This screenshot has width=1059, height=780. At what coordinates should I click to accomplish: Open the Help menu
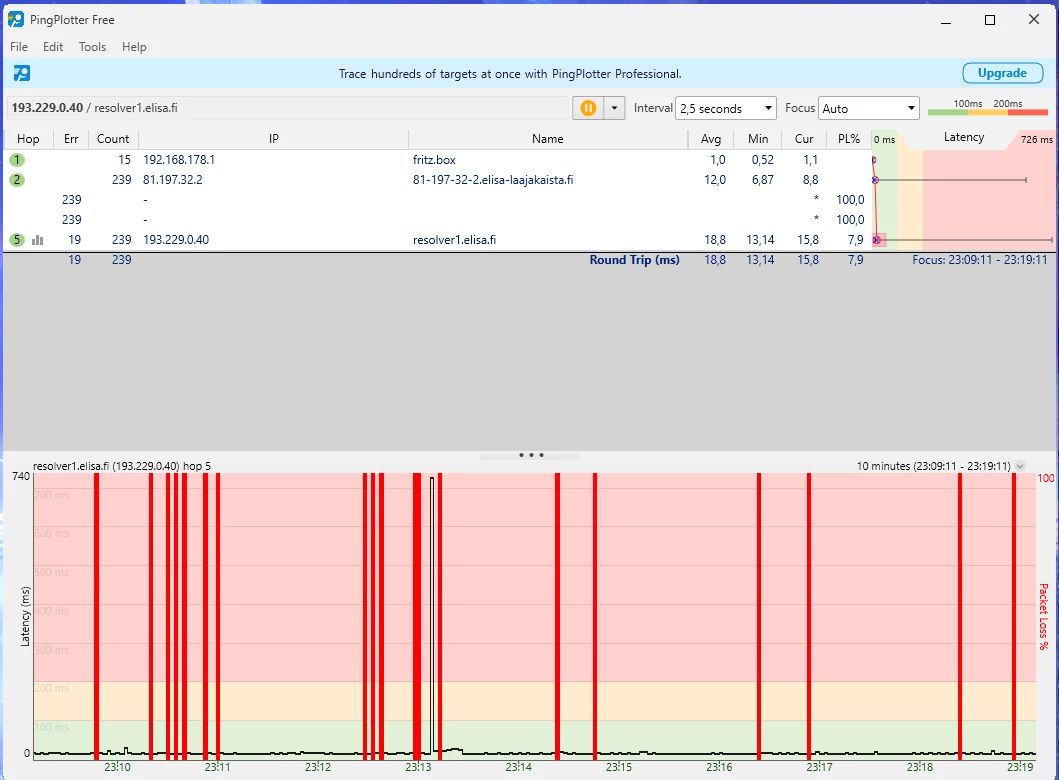tap(134, 47)
